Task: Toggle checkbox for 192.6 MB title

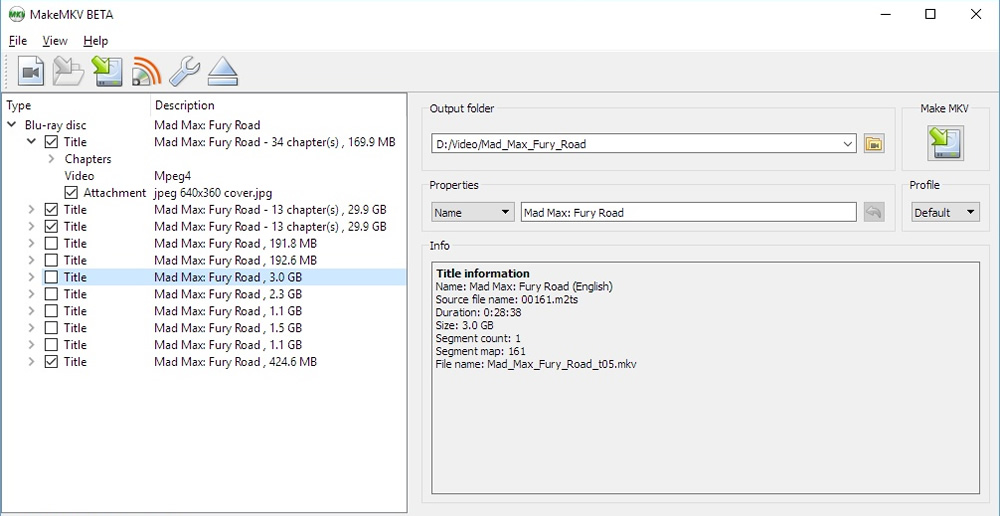Action: (51, 260)
